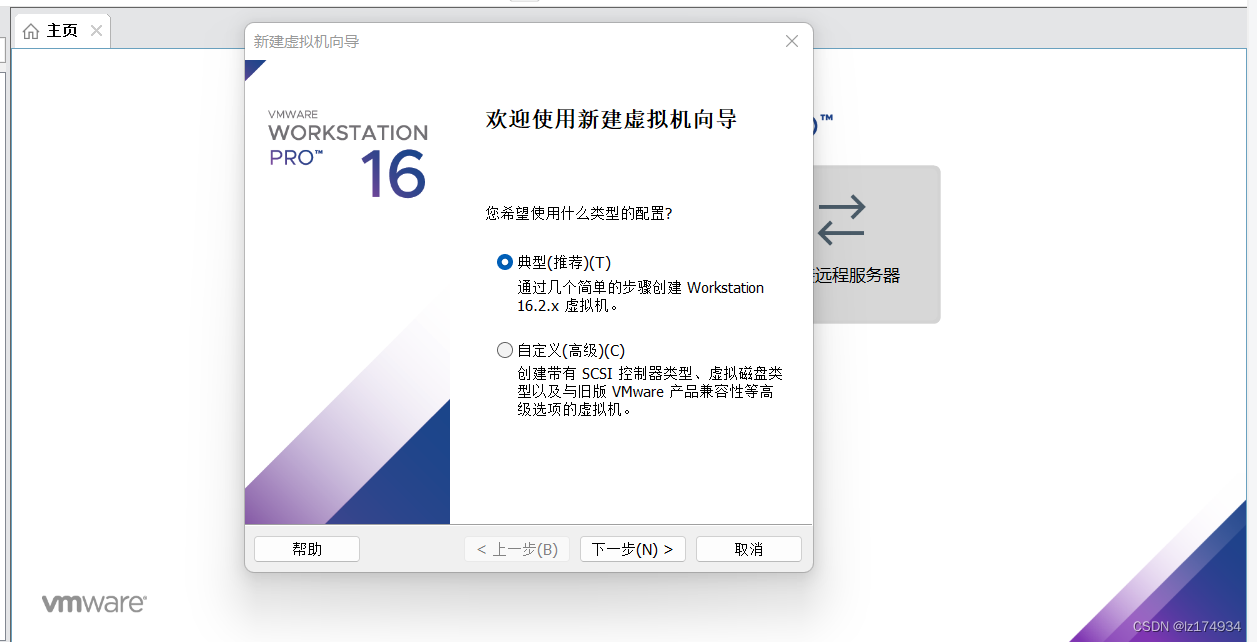Click the 下一步(N) button
The width and height of the screenshot is (1257, 642).
[x=632, y=549]
